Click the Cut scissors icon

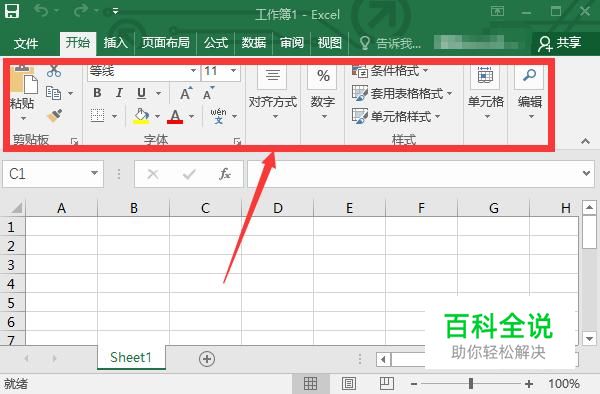click(54, 71)
